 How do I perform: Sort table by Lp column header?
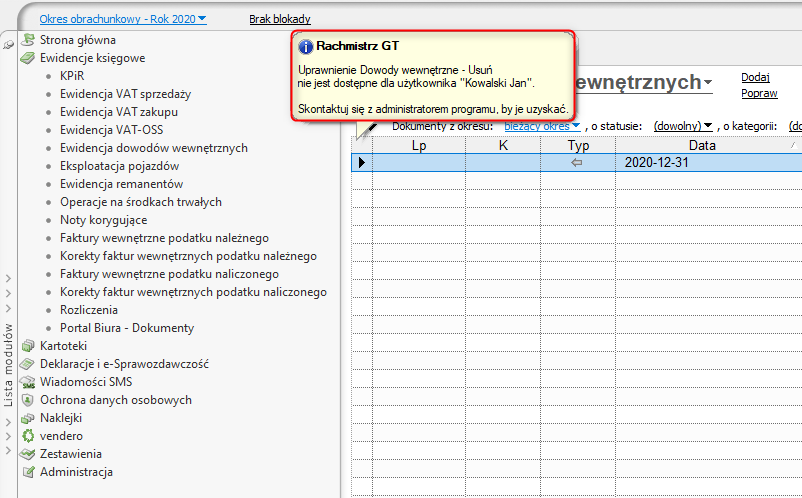pyautogui.click(x=419, y=145)
